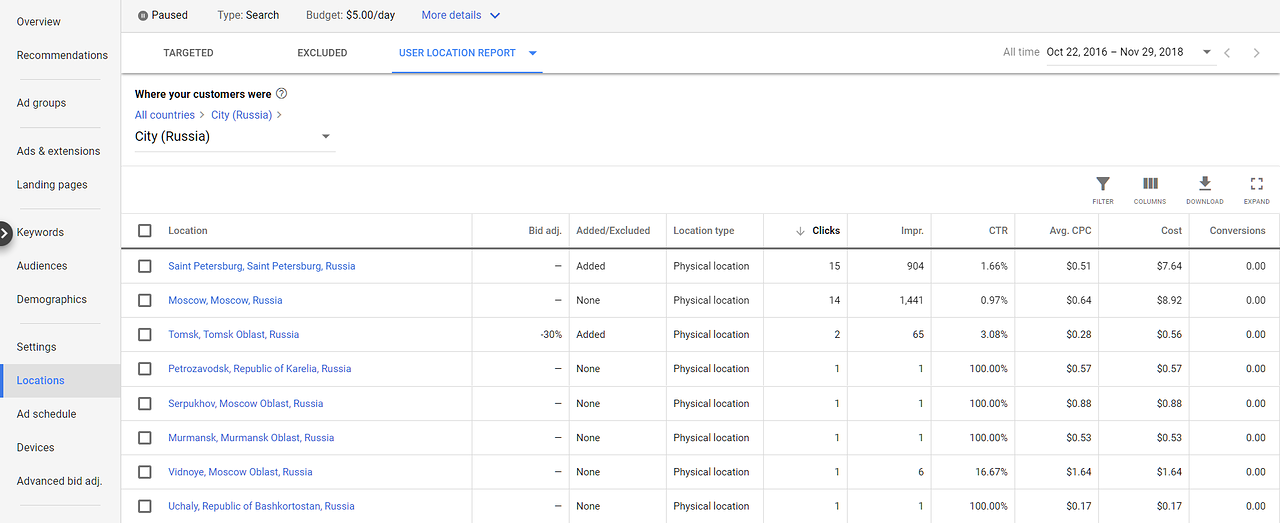Screen dimensions: 1280x523
Task: Check the Murmansk row checkbox
Action: pos(145,438)
